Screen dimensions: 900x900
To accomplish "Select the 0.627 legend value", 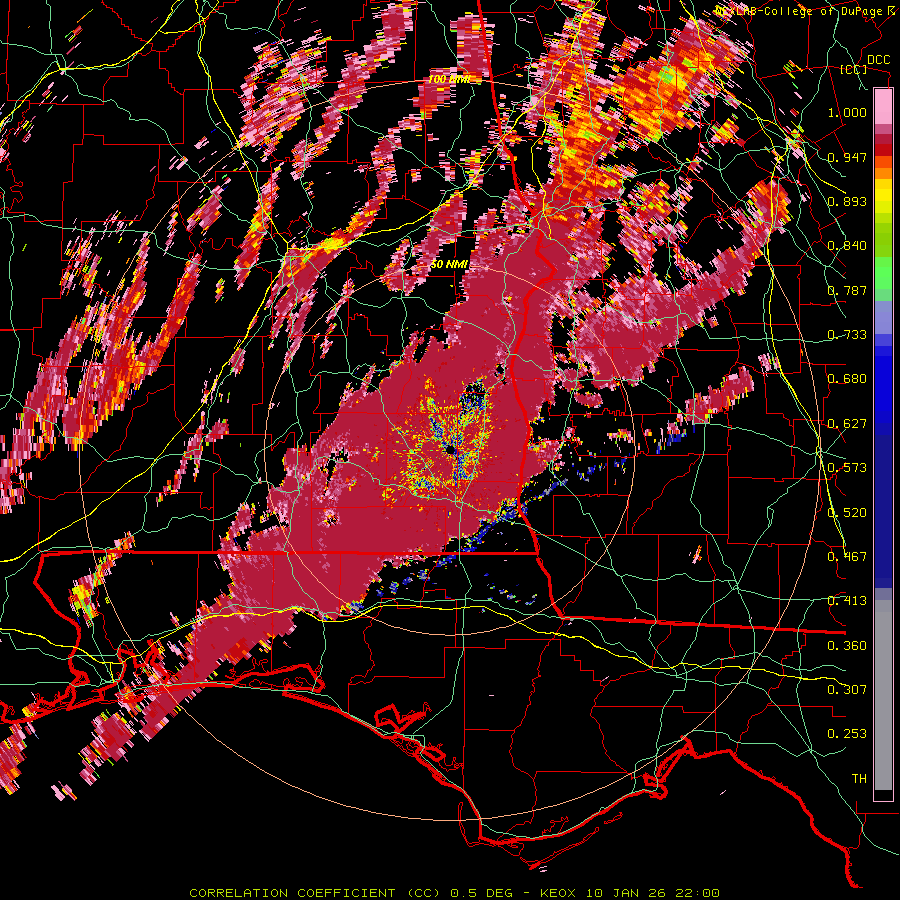I will click(847, 424).
